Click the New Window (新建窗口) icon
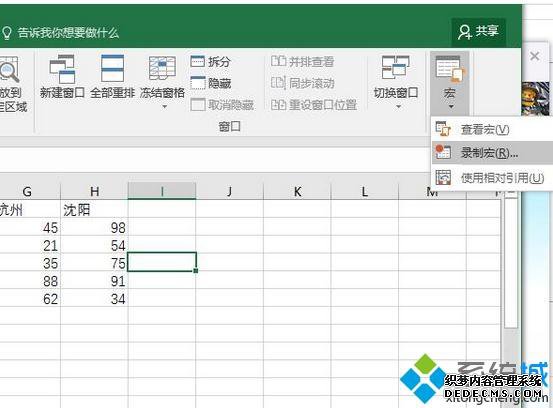Screen dimensions: 553x408 click(62, 69)
